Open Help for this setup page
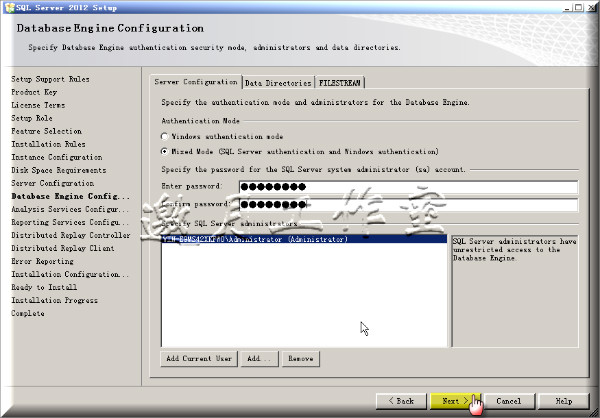Viewport: 600px width, 418px height. (x=563, y=401)
